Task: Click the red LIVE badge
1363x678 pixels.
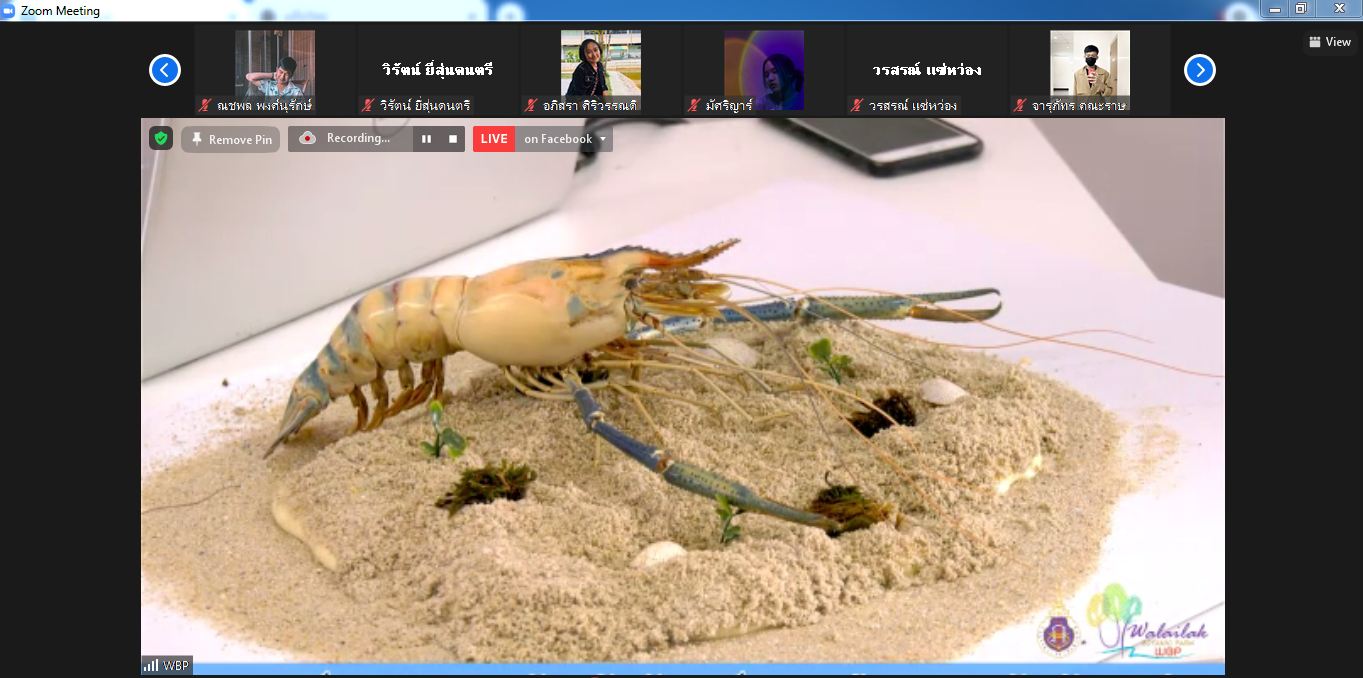Action: click(x=494, y=139)
